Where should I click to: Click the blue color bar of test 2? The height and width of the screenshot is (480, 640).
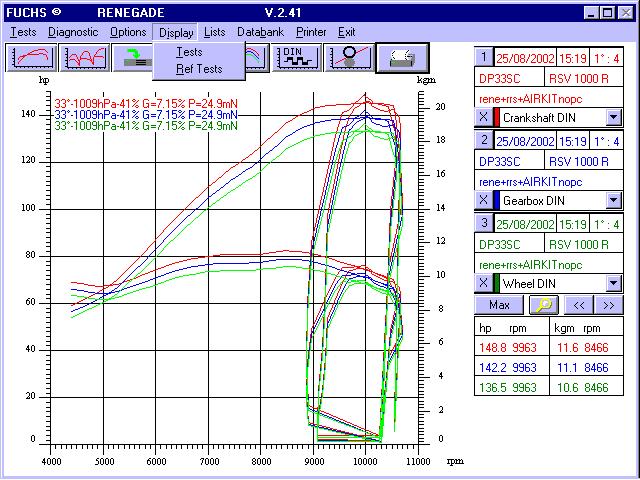497,200
